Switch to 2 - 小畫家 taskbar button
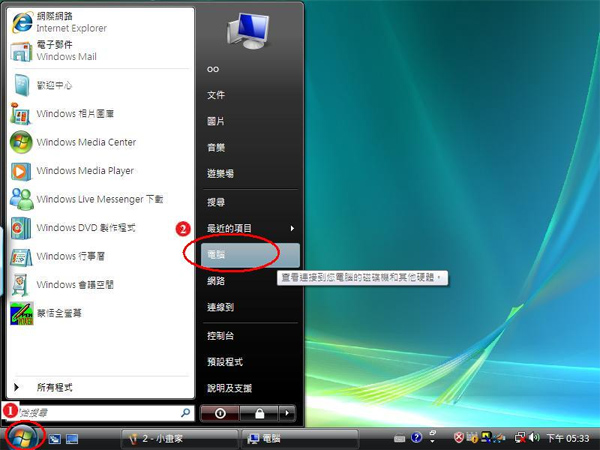Image resolution: width=600 pixels, height=450 pixels. click(179, 439)
